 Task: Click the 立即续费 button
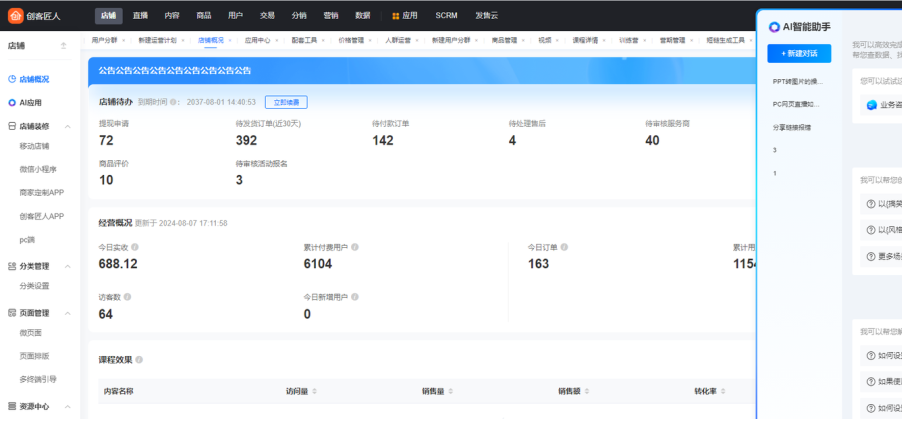286,102
